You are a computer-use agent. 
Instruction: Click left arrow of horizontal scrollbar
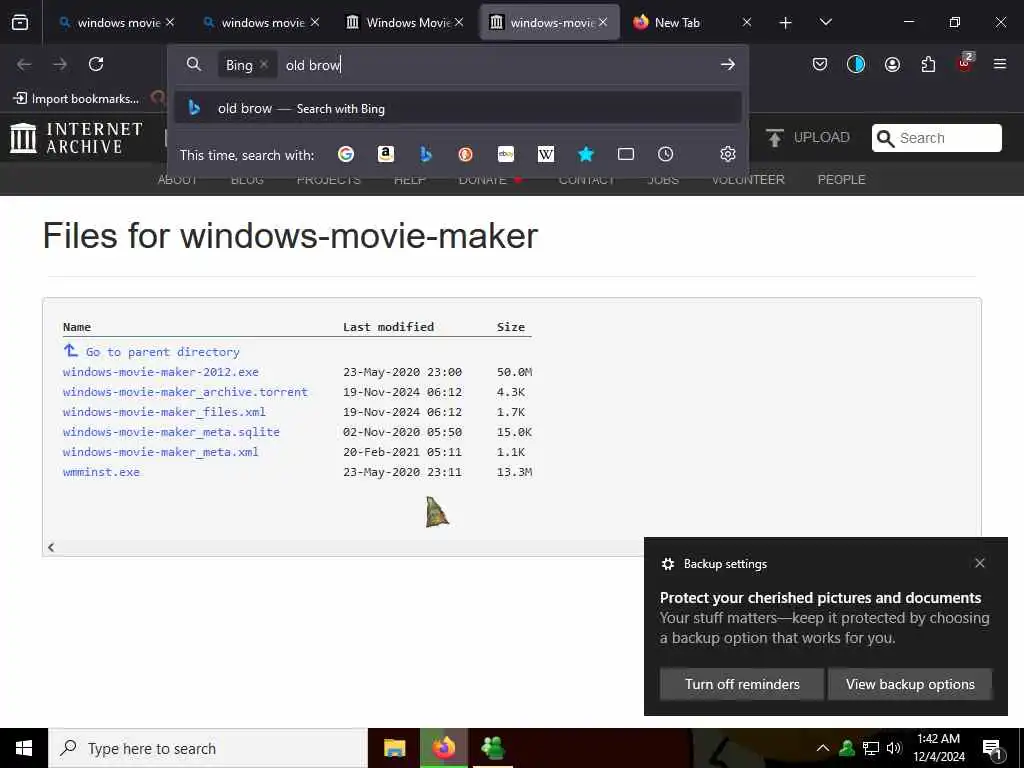click(51, 547)
